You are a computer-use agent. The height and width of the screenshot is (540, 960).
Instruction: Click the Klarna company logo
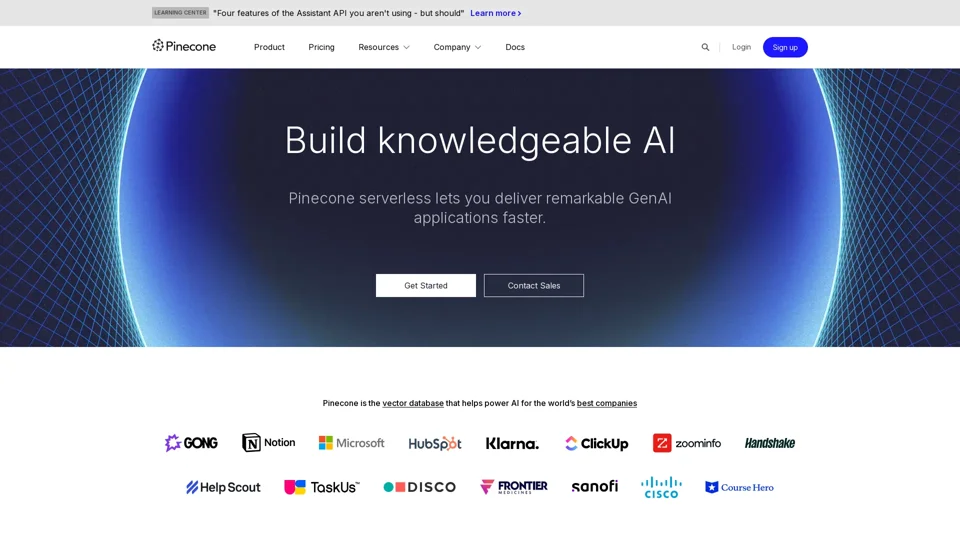pos(512,443)
